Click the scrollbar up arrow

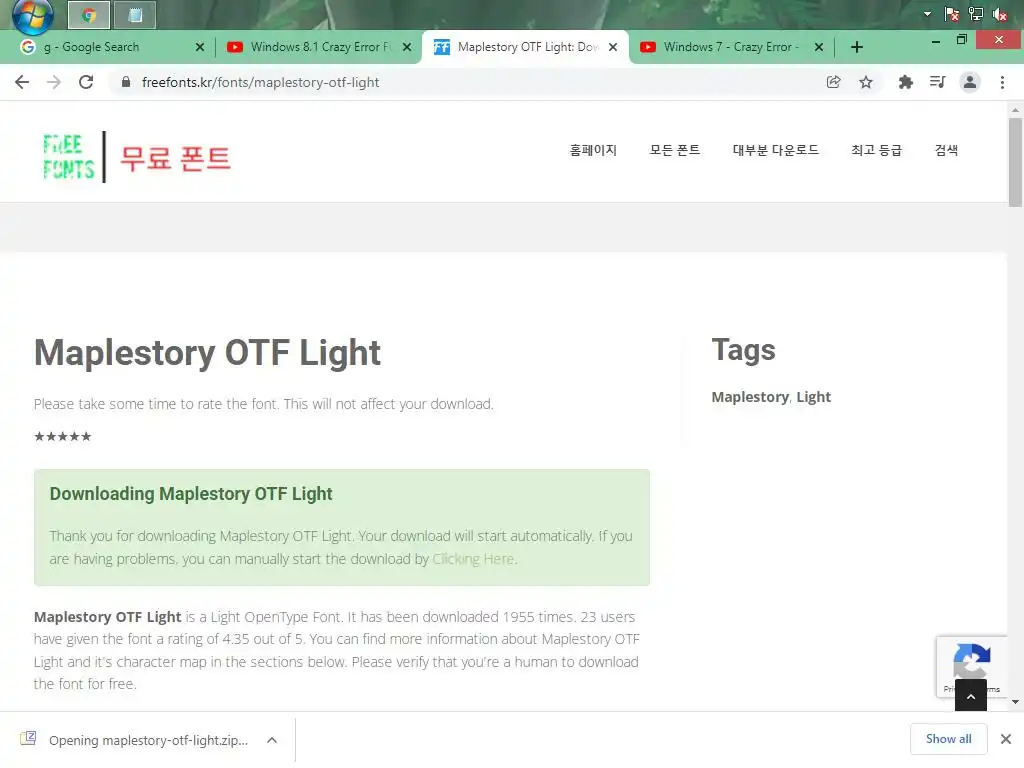click(1015, 110)
